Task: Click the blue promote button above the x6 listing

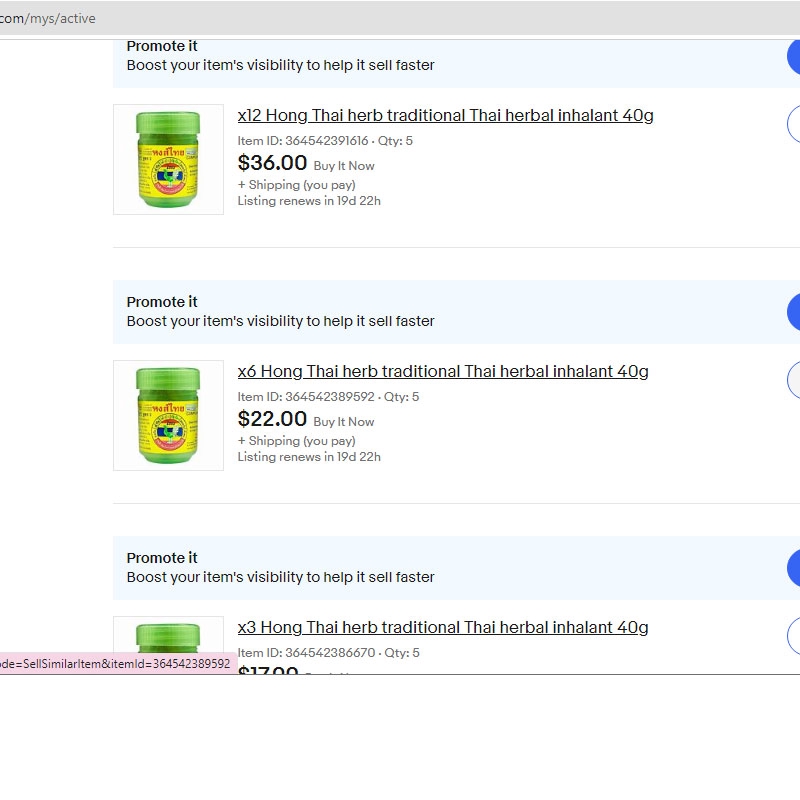Action: coord(794,312)
